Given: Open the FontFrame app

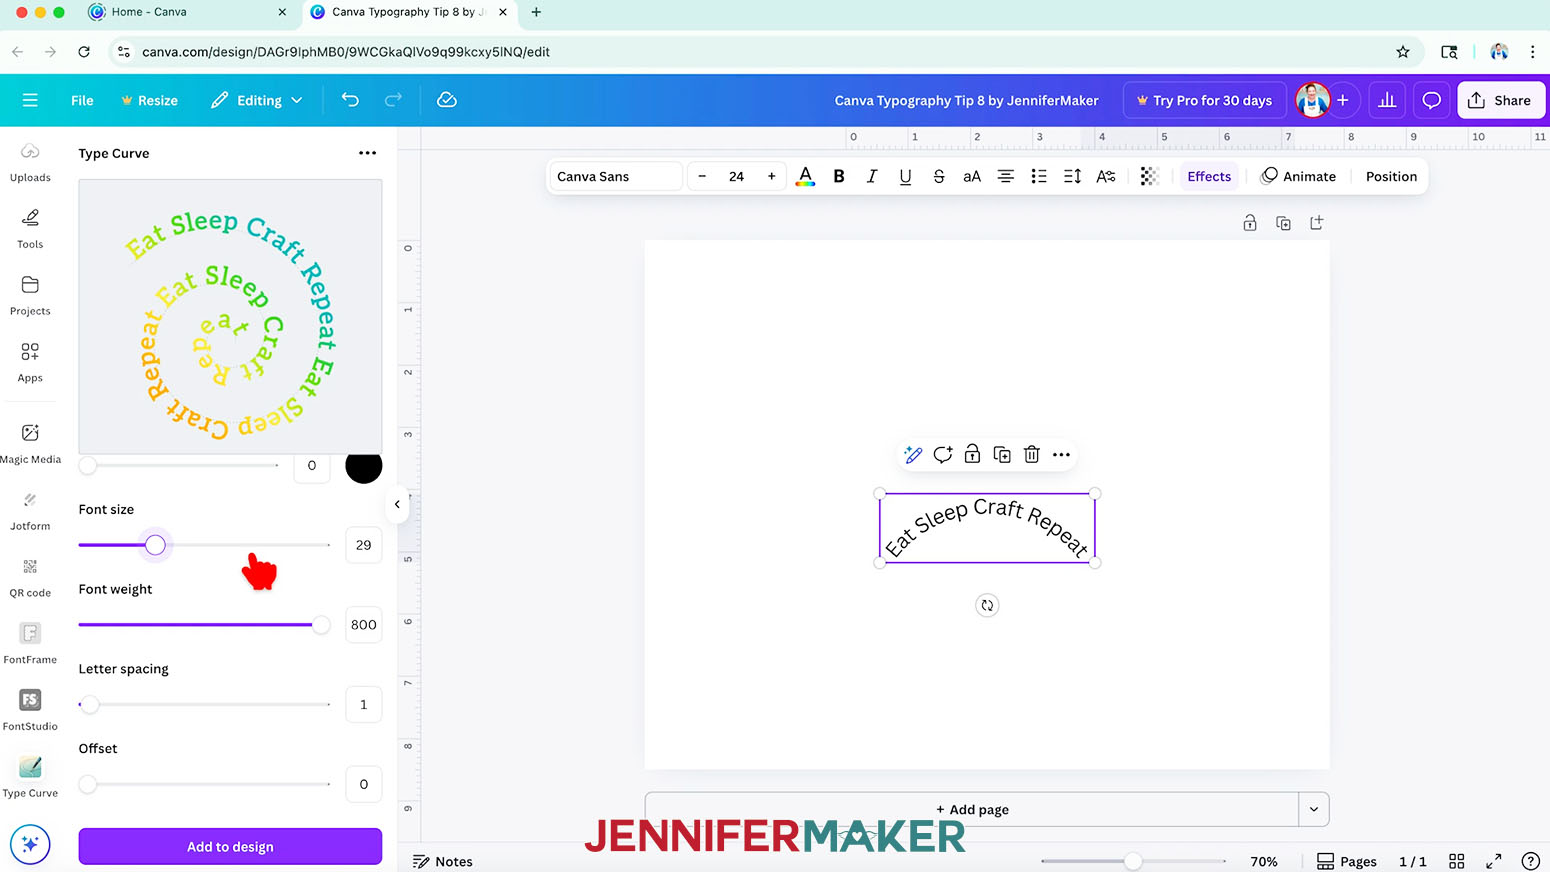Looking at the screenshot, I should click(x=30, y=645).
